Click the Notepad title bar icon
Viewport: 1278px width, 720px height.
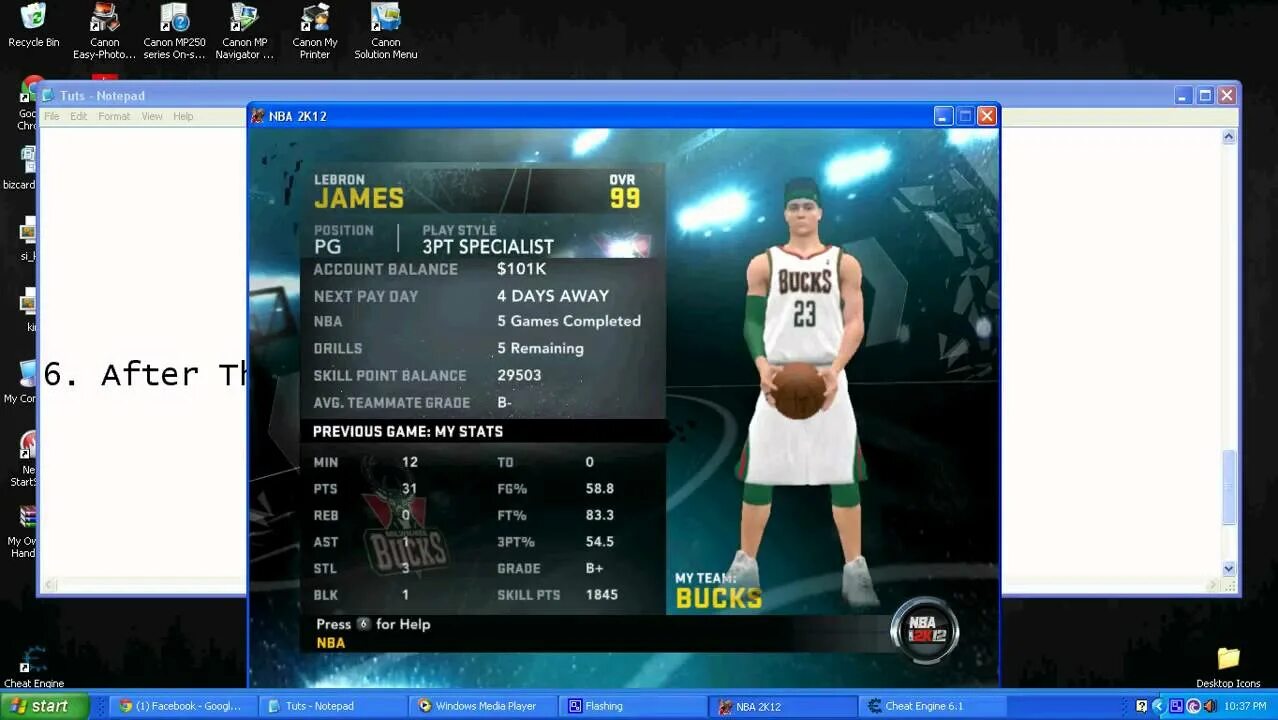click(47, 95)
